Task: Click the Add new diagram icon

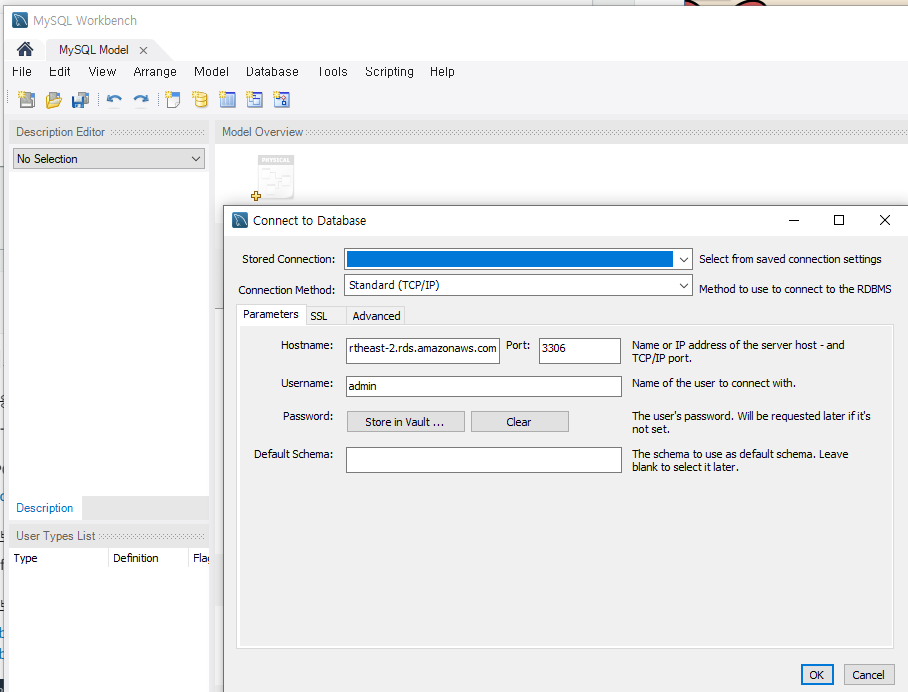Action: point(173,100)
